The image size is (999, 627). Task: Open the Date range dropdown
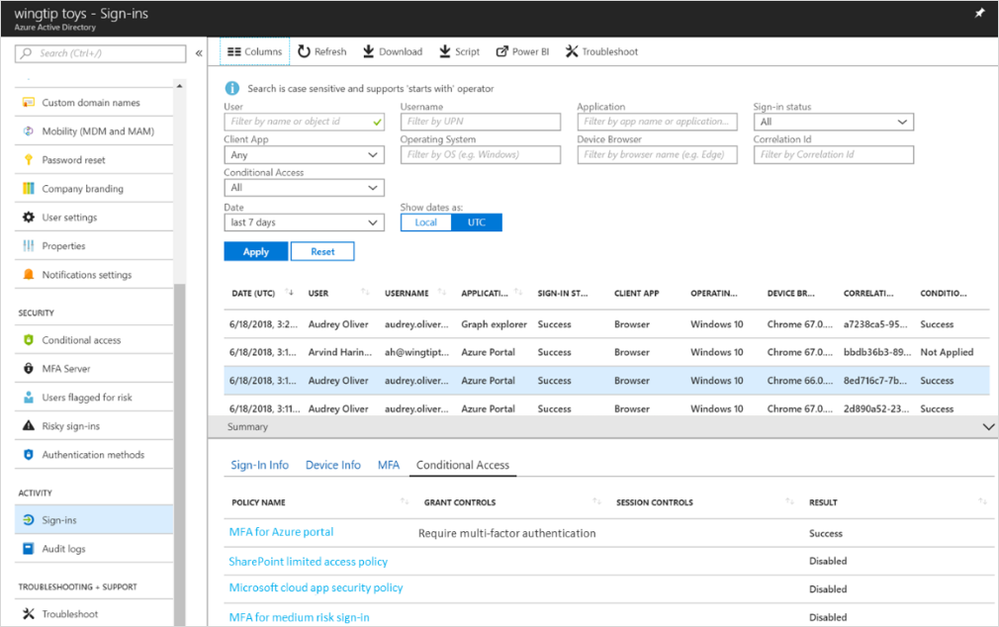pos(304,222)
